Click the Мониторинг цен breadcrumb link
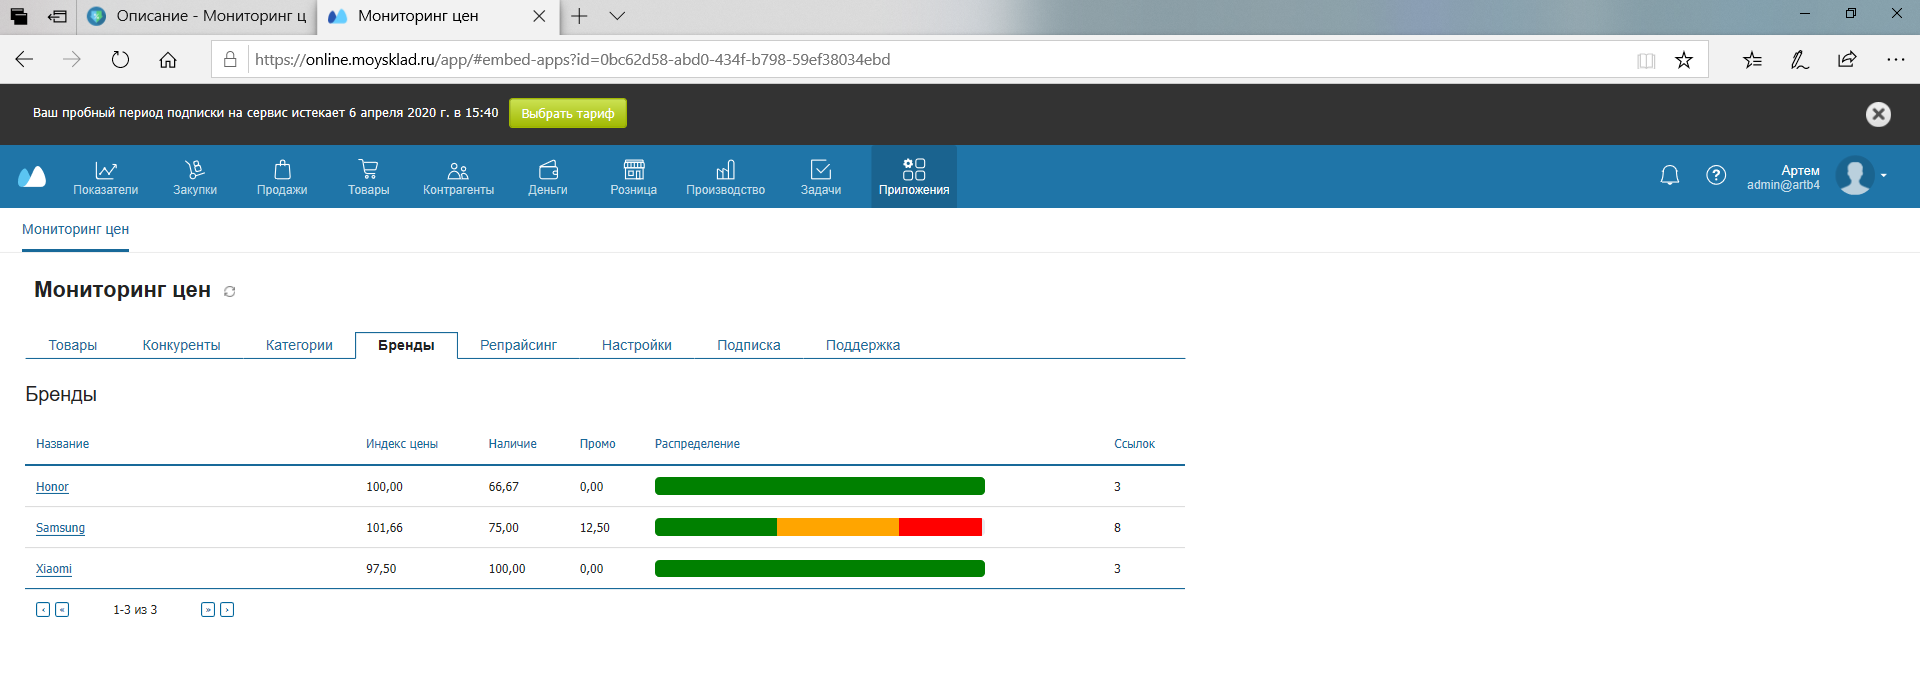 click(x=75, y=229)
